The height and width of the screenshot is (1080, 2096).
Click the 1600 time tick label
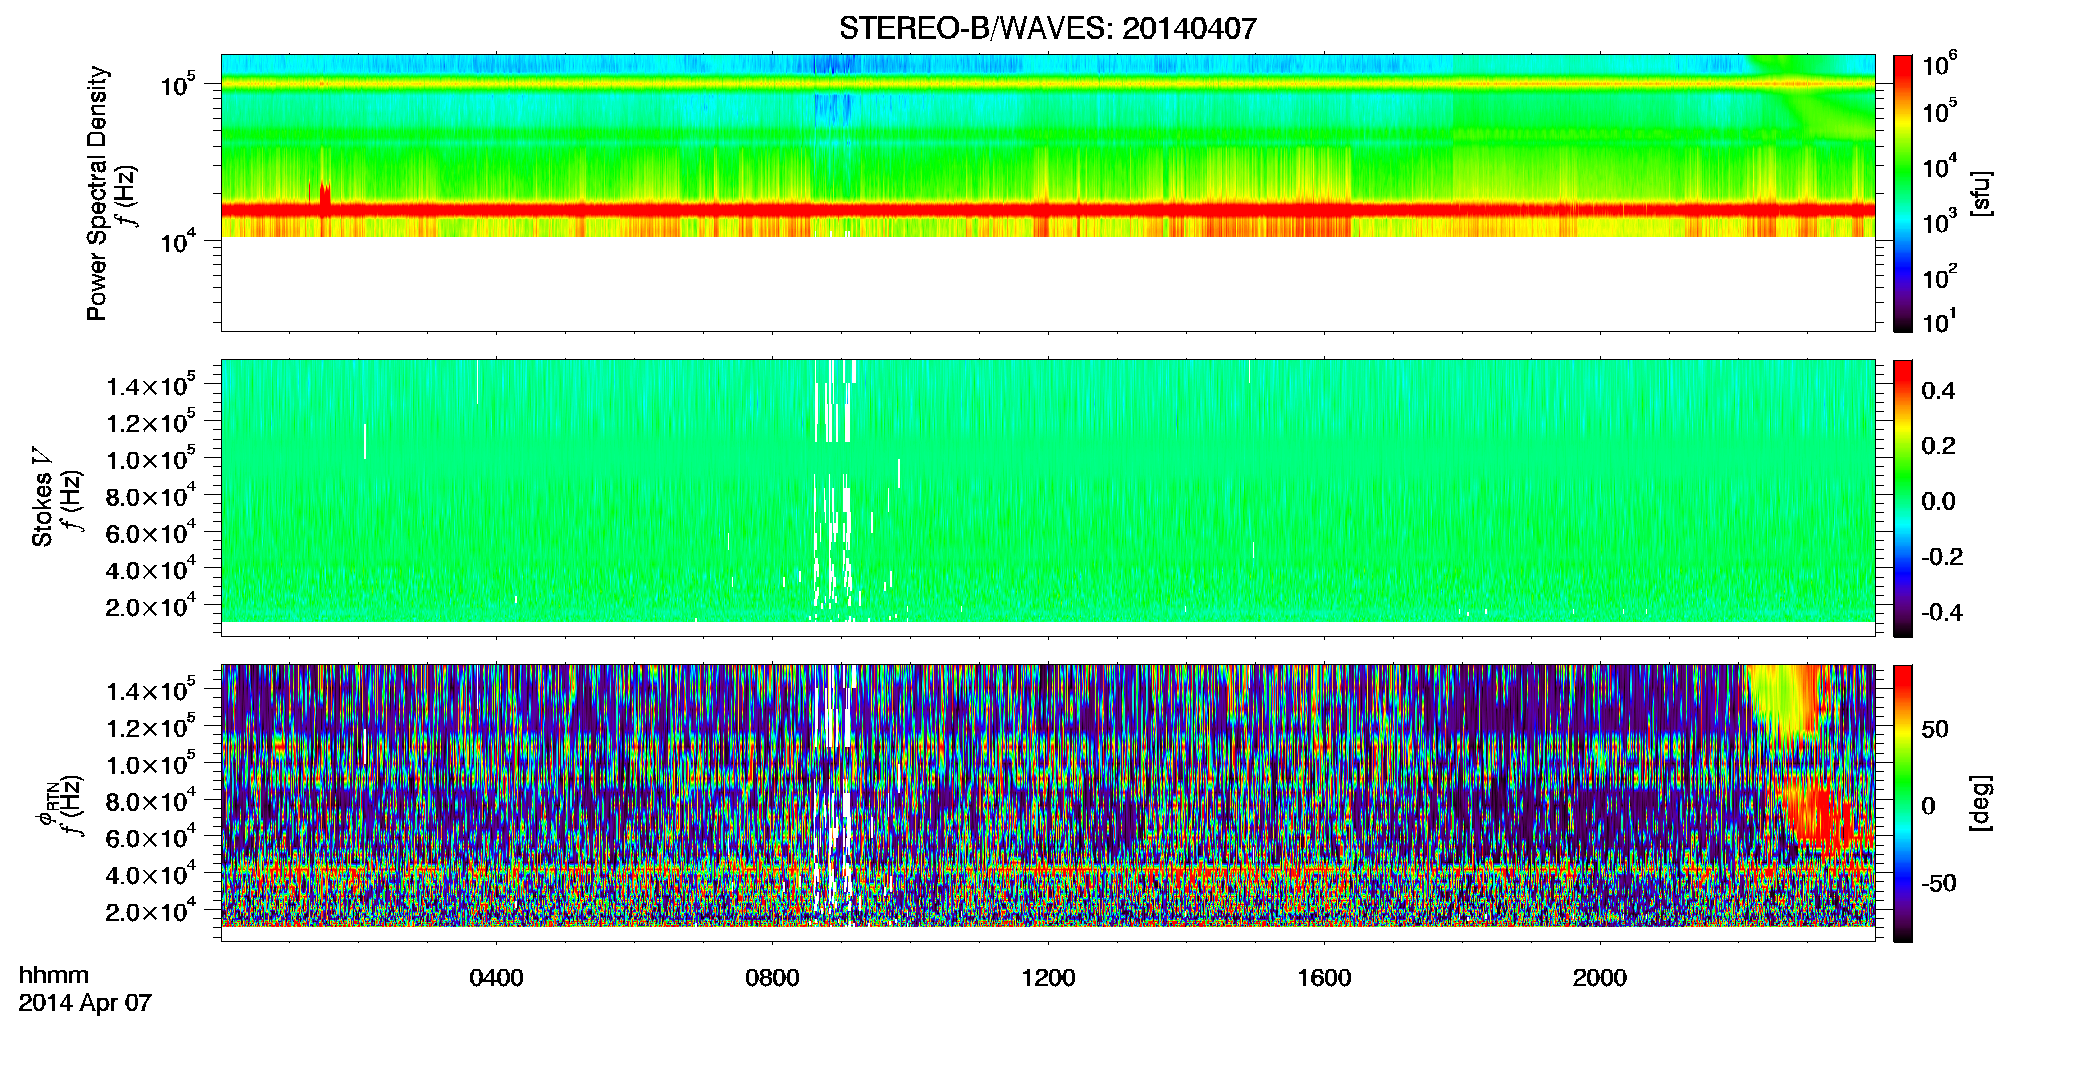[1324, 978]
